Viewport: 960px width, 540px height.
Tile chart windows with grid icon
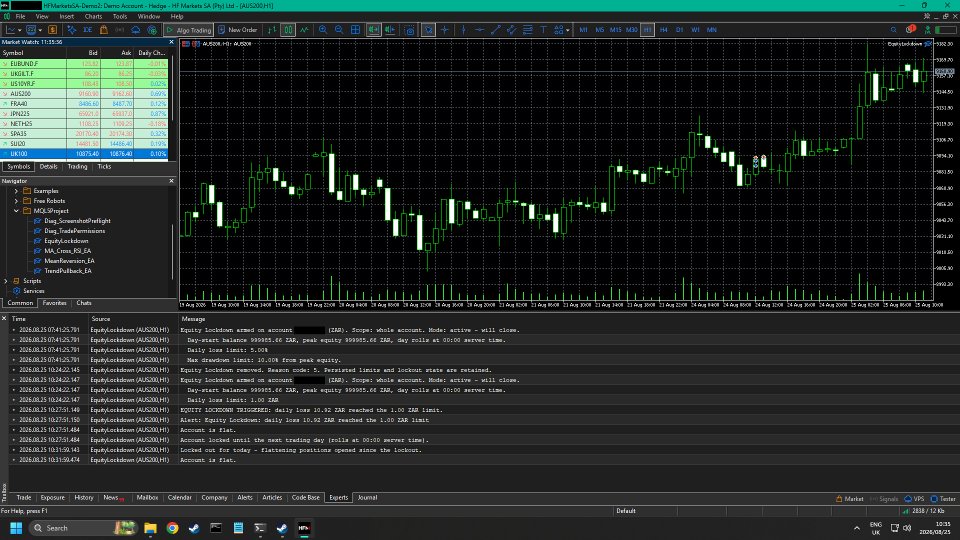click(355, 29)
